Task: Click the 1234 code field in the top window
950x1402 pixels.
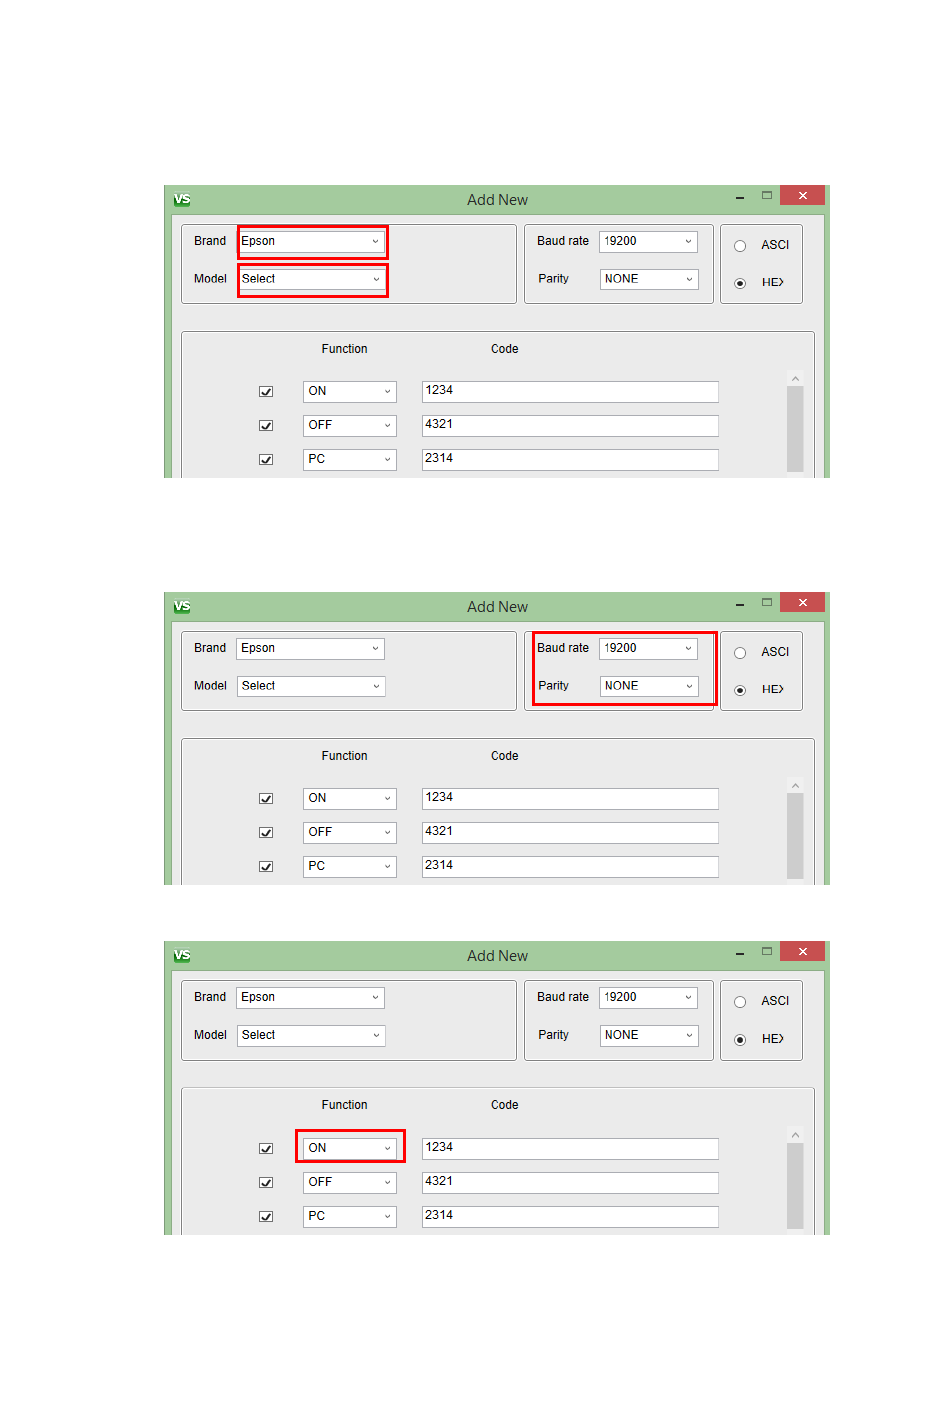Action: pyautogui.click(x=570, y=392)
